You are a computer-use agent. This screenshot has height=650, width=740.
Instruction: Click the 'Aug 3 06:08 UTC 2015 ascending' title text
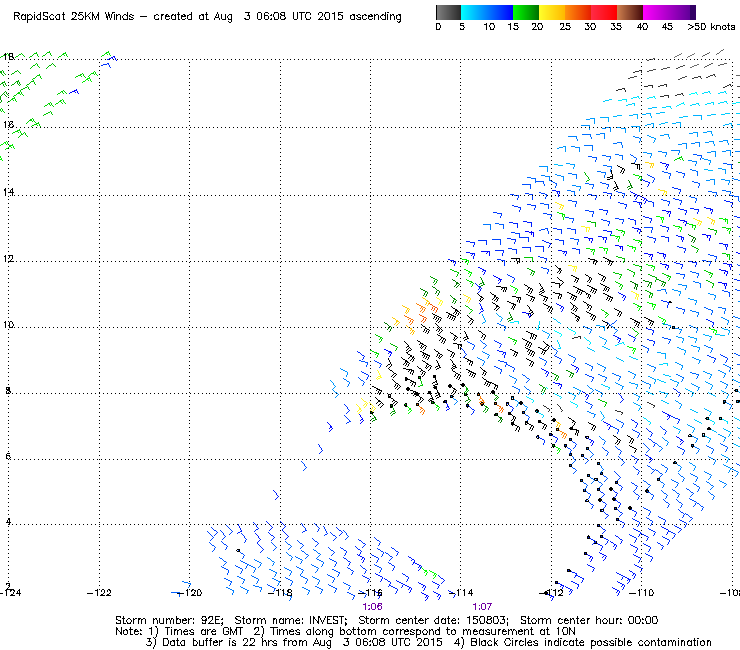(307, 17)
